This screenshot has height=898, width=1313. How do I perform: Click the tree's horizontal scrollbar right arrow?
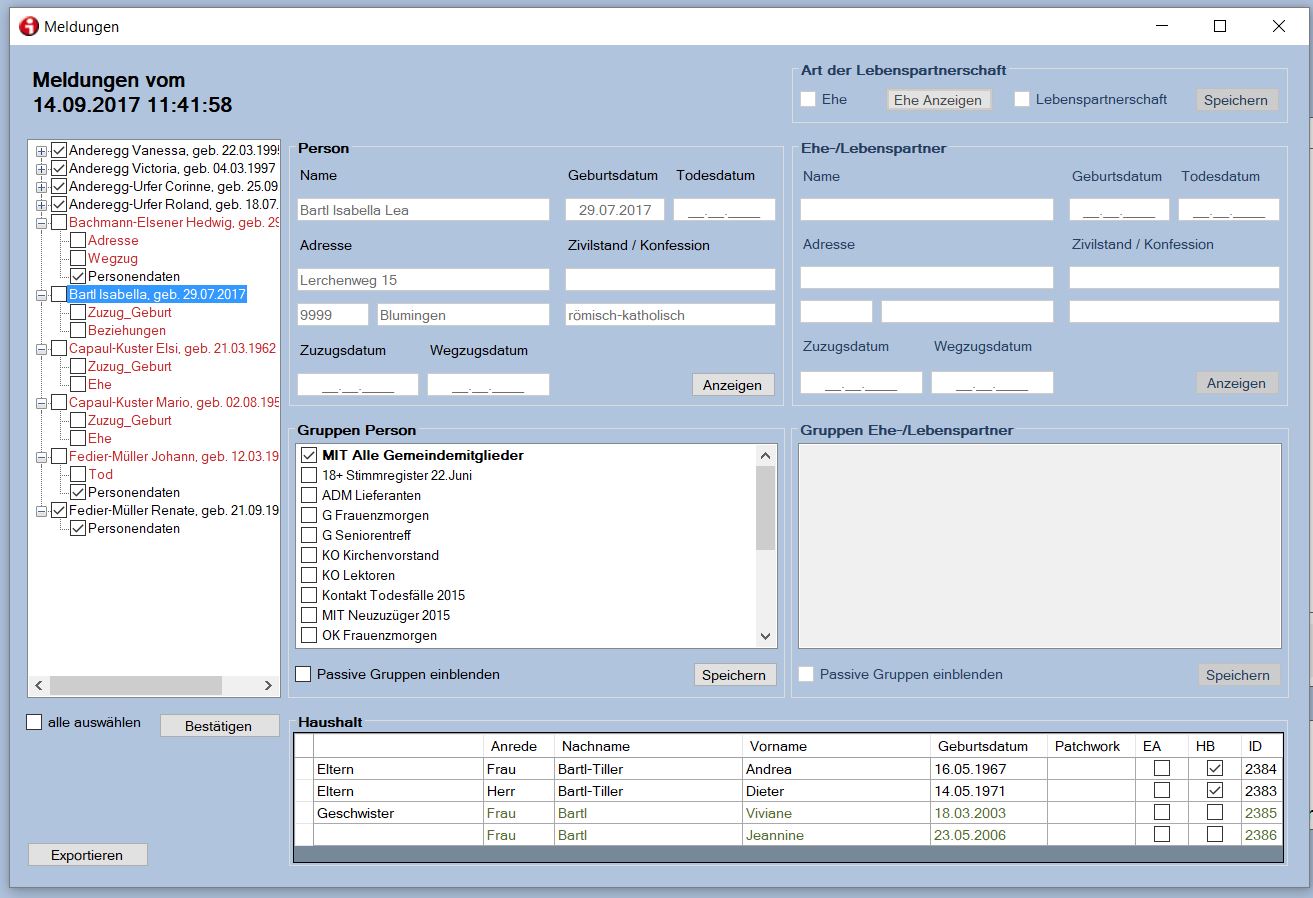coord(268,685)
